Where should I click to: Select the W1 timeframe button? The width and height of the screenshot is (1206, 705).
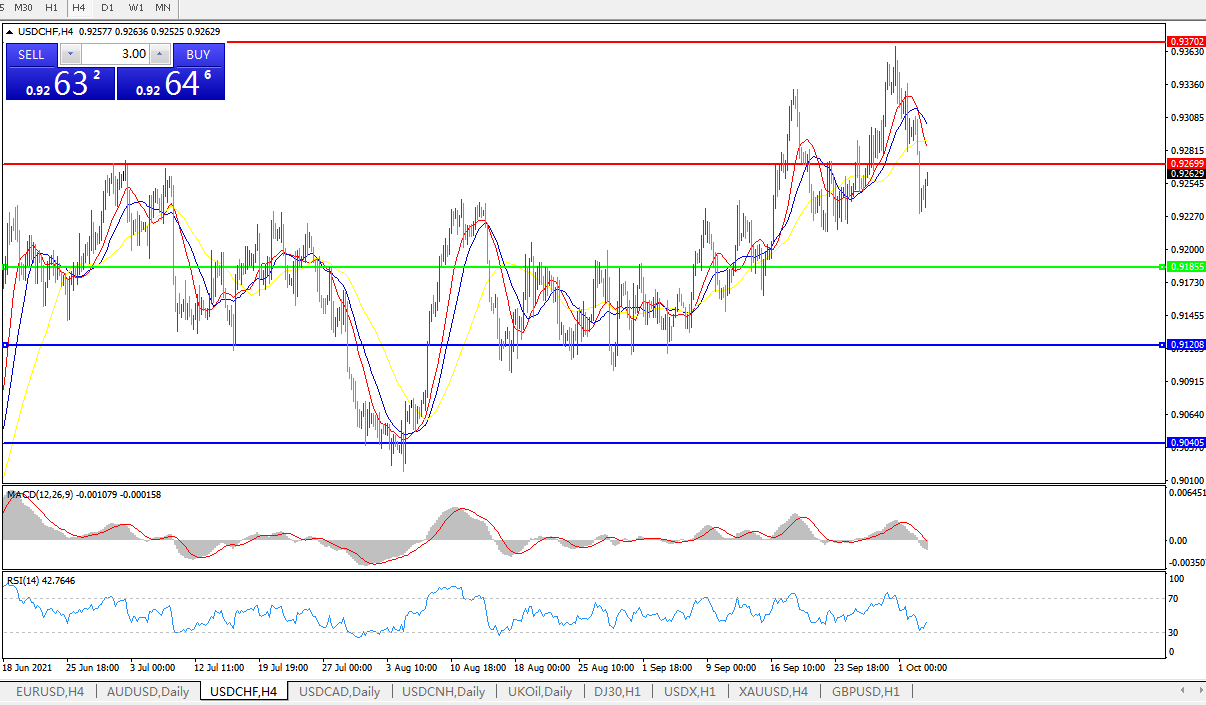(136, 7)
